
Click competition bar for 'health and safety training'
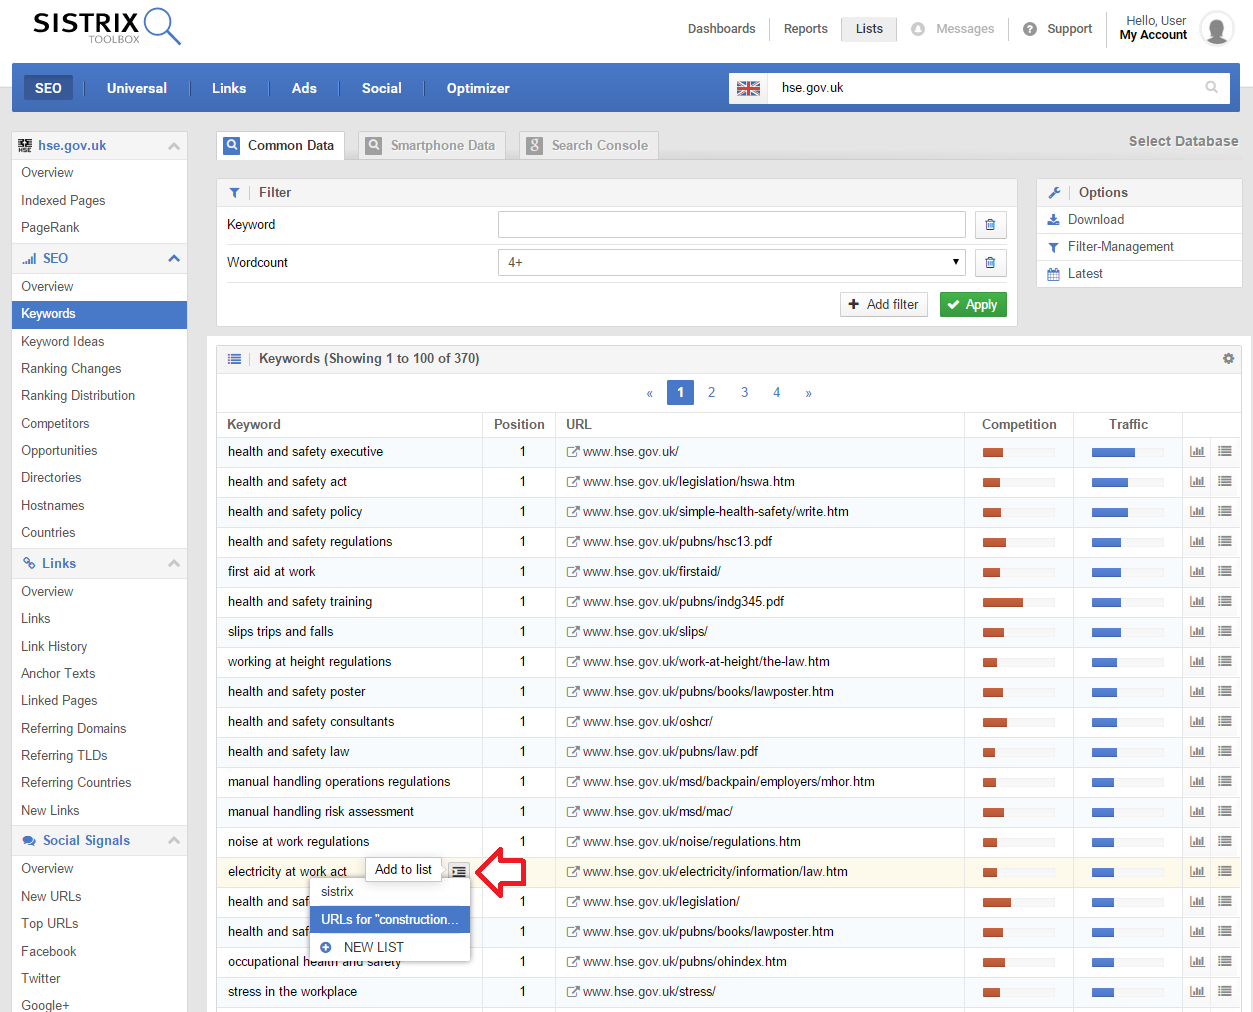1018,602
